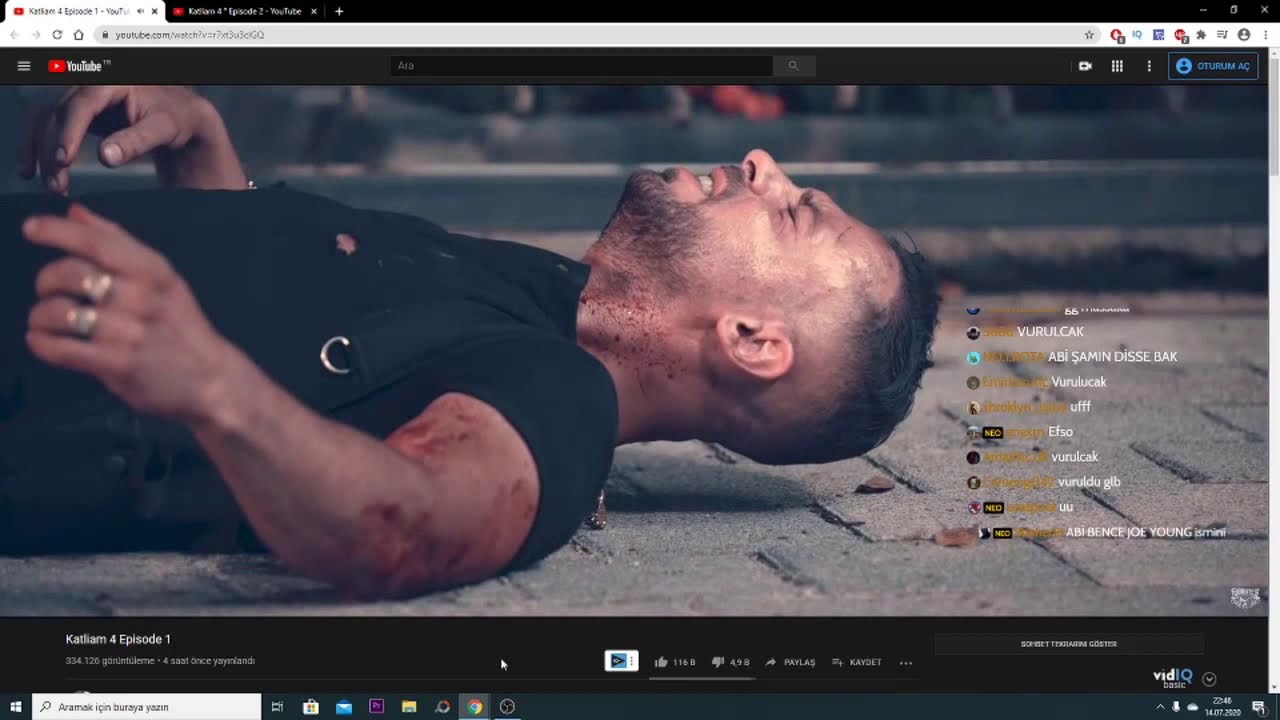
Task: Open the create video camera icon
Action: (x=1085, y=66)
